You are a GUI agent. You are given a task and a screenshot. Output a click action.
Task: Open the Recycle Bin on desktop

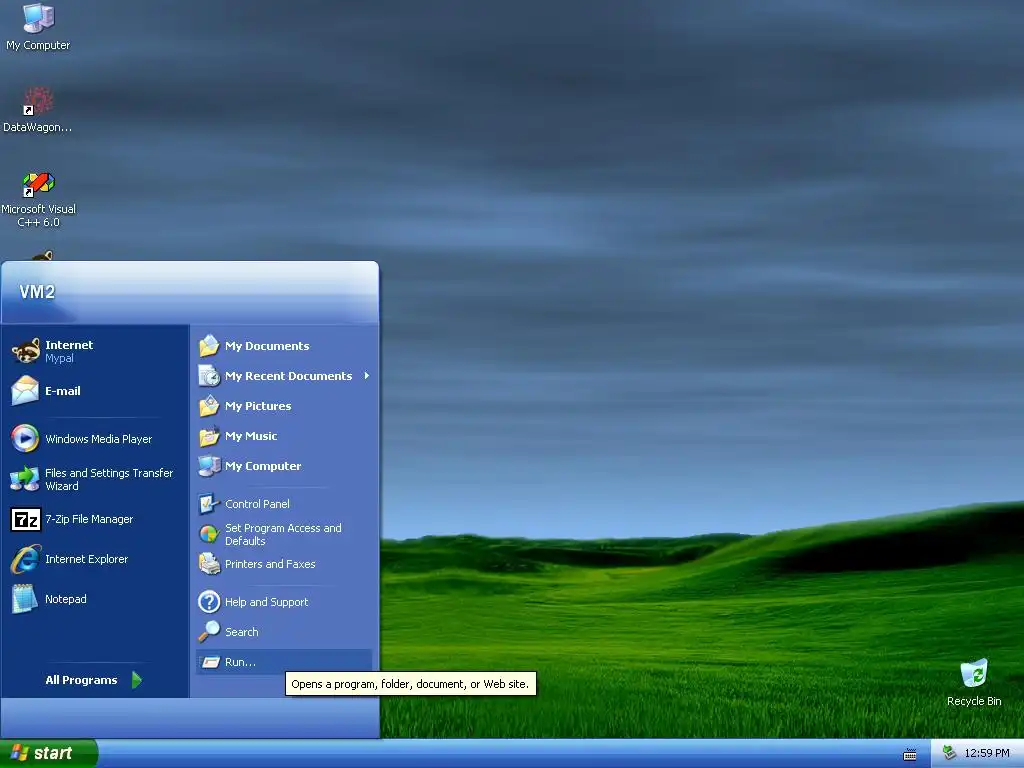(974, 682)
